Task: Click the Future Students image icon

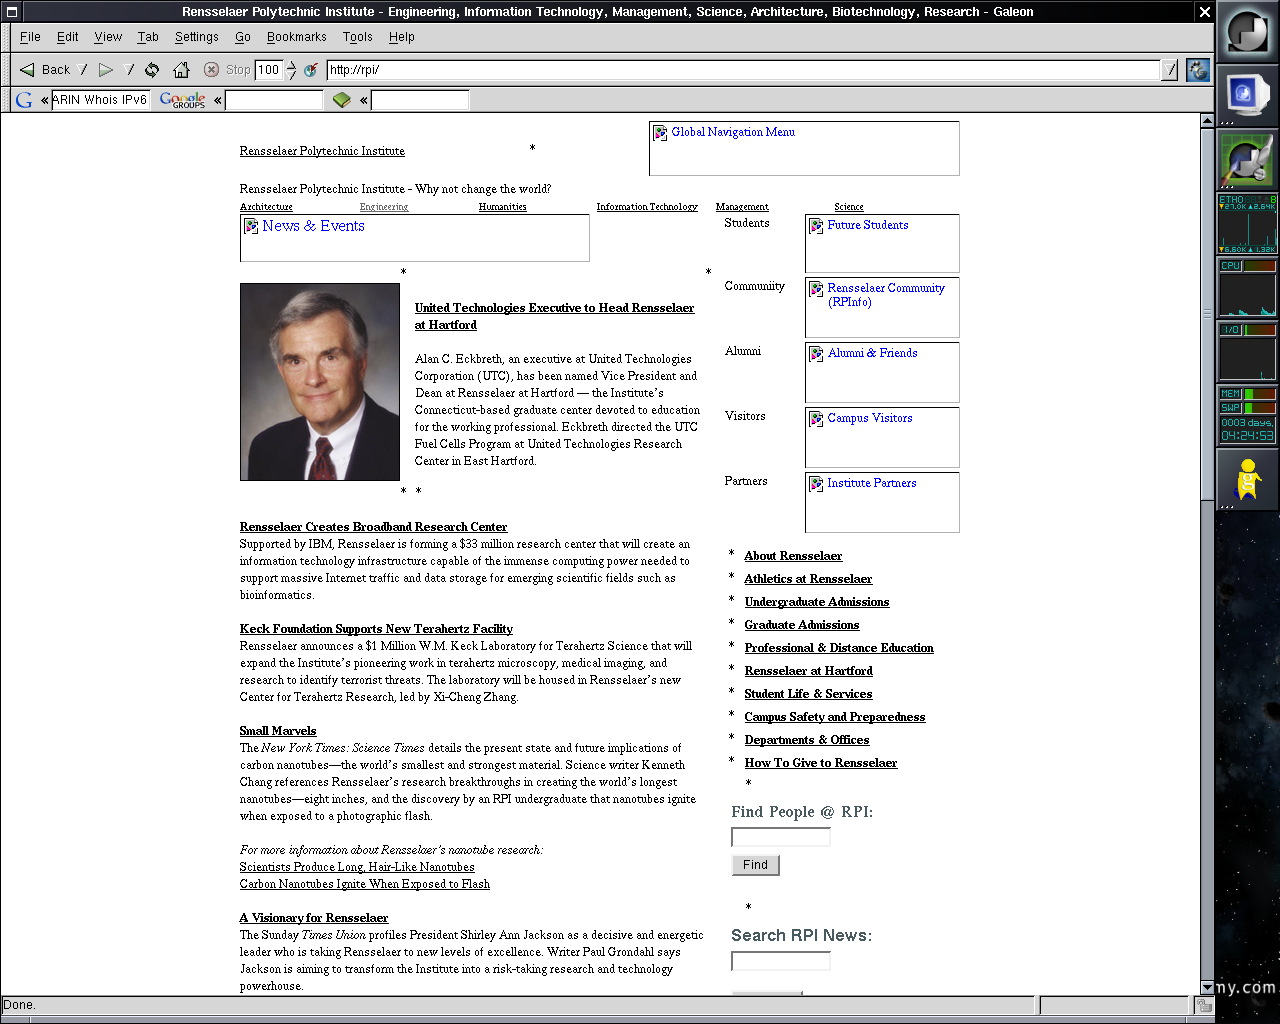Action: click(x=816, y=226)
